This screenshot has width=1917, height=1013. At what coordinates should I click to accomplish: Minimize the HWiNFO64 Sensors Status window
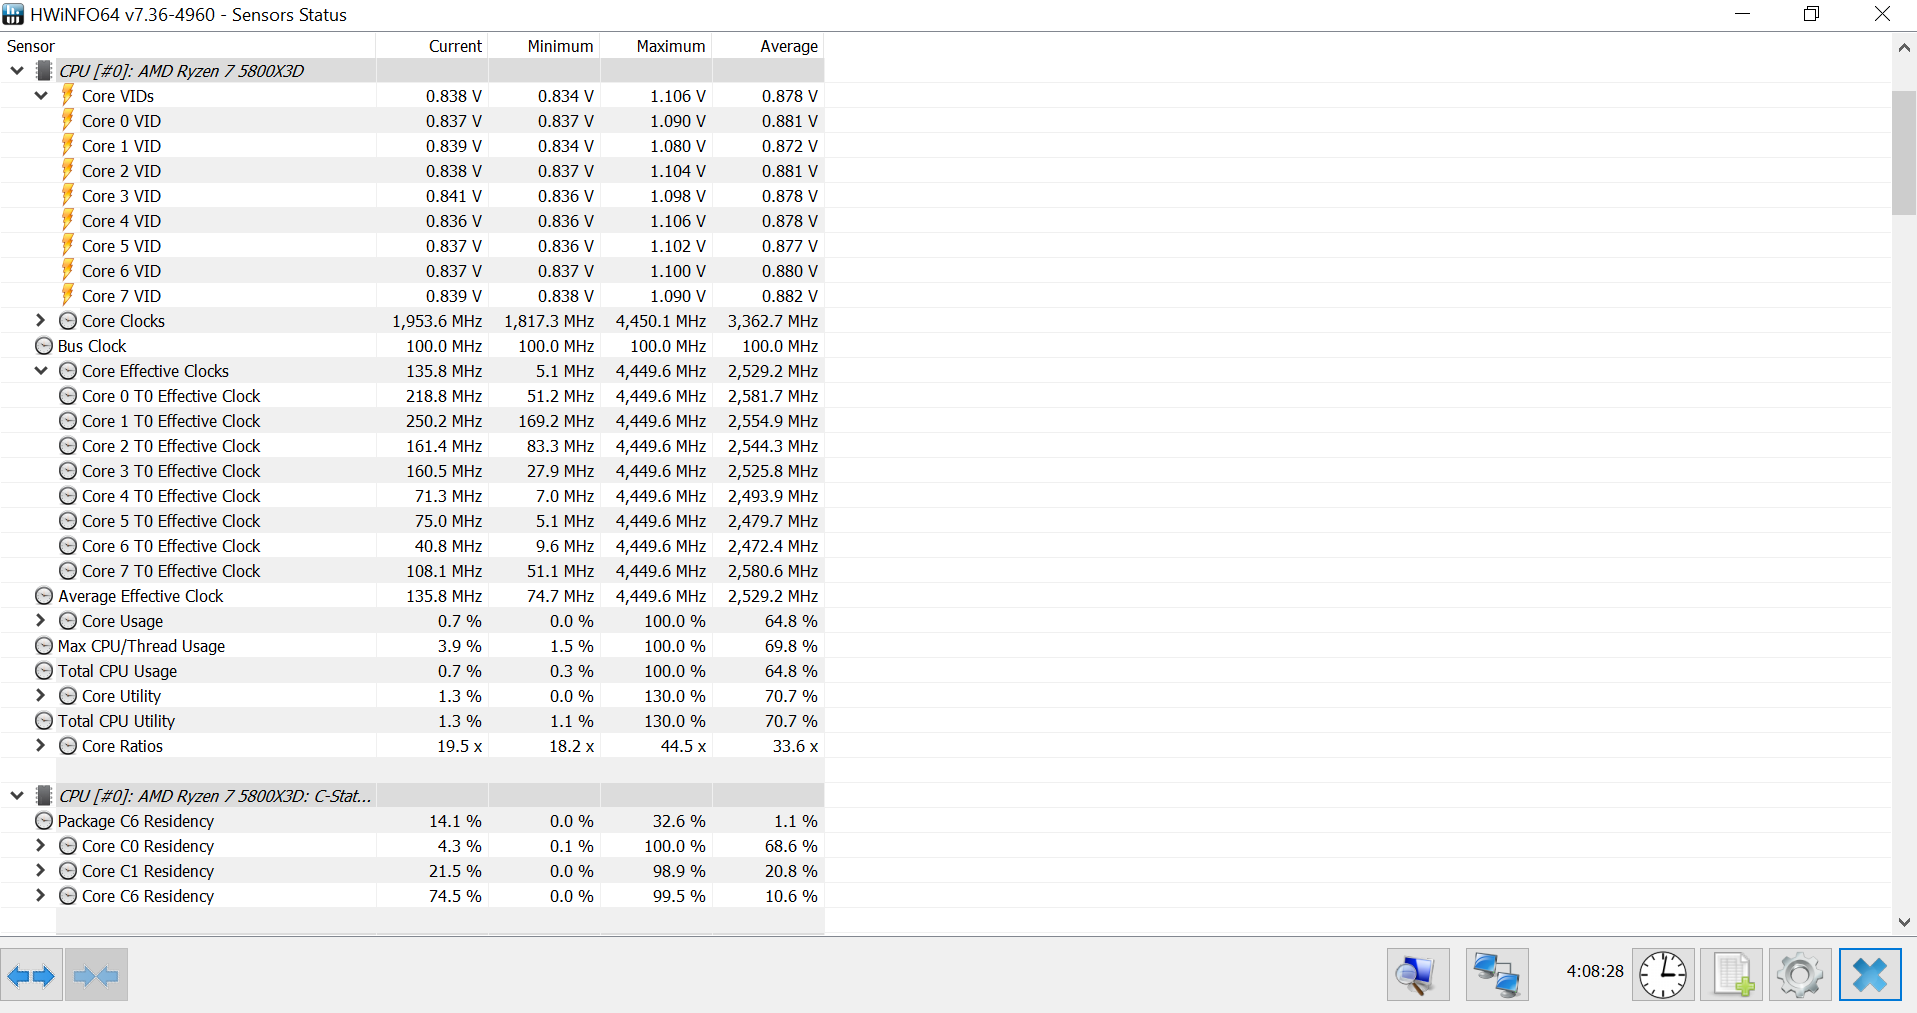click(1742, 14)
